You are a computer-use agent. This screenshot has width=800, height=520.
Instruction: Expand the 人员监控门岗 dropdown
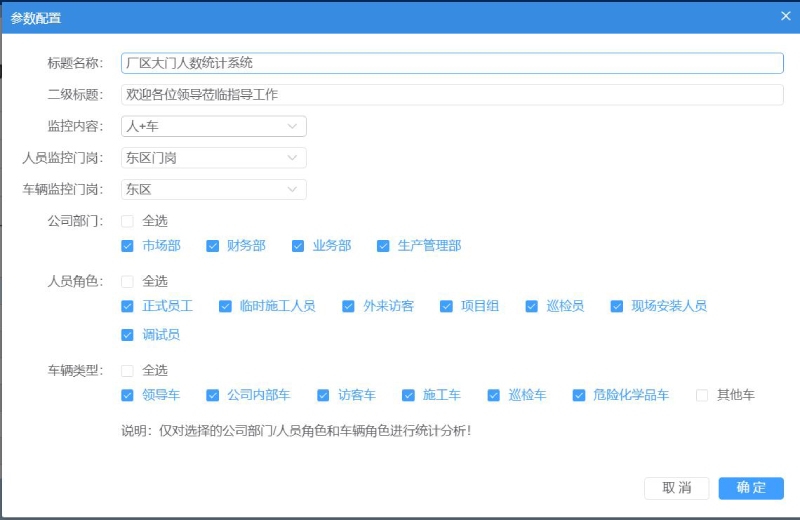(x=213, y=158)
